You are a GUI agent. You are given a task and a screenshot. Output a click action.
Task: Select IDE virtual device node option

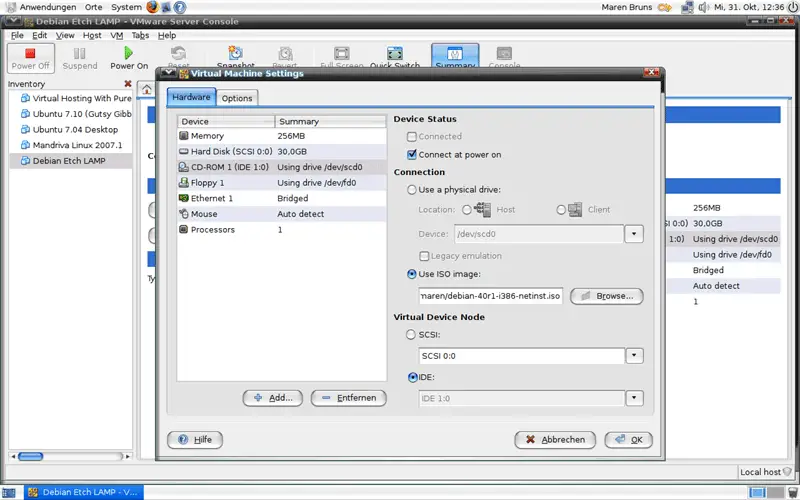(x=413, y=378)
